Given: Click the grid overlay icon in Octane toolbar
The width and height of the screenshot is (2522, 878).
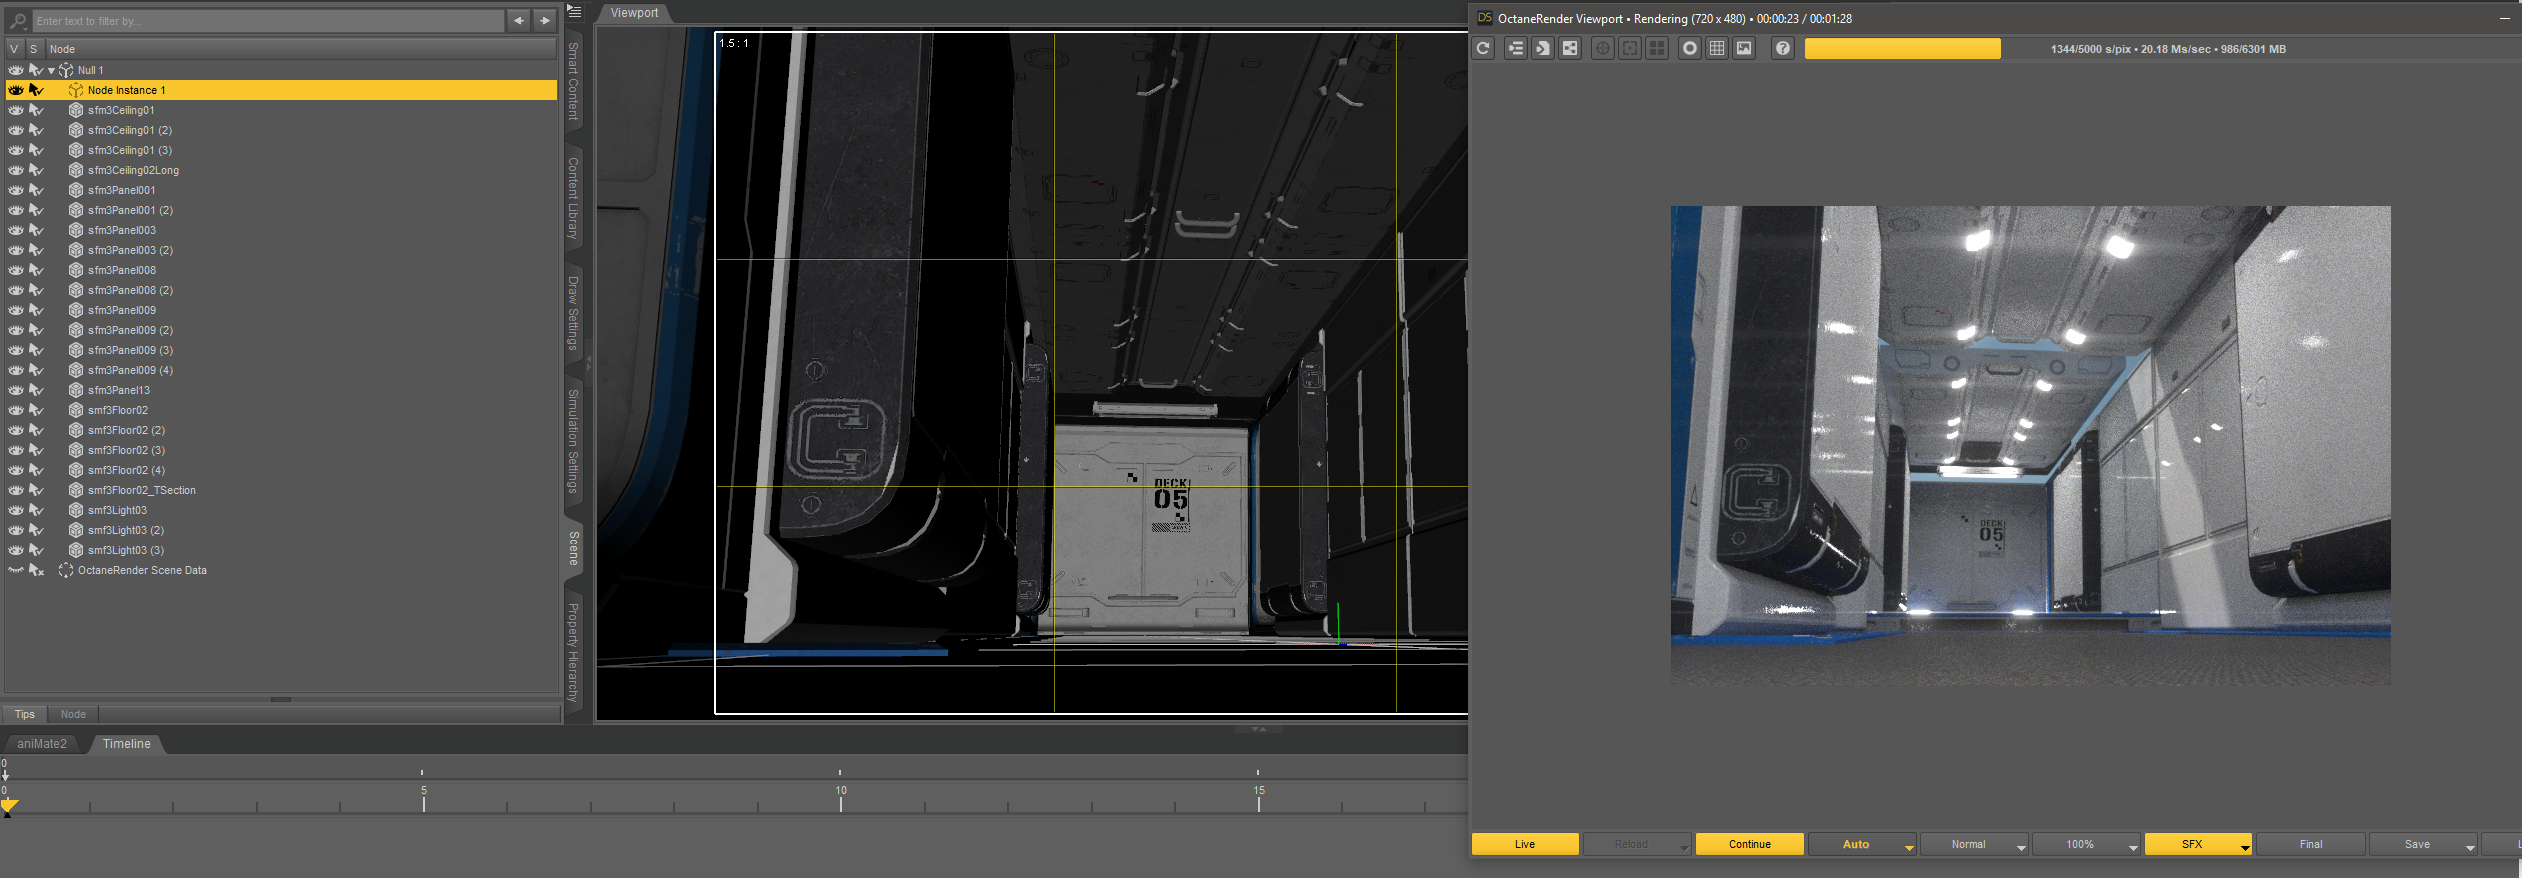Looking at the screenshot, I should pos(1717,48).
